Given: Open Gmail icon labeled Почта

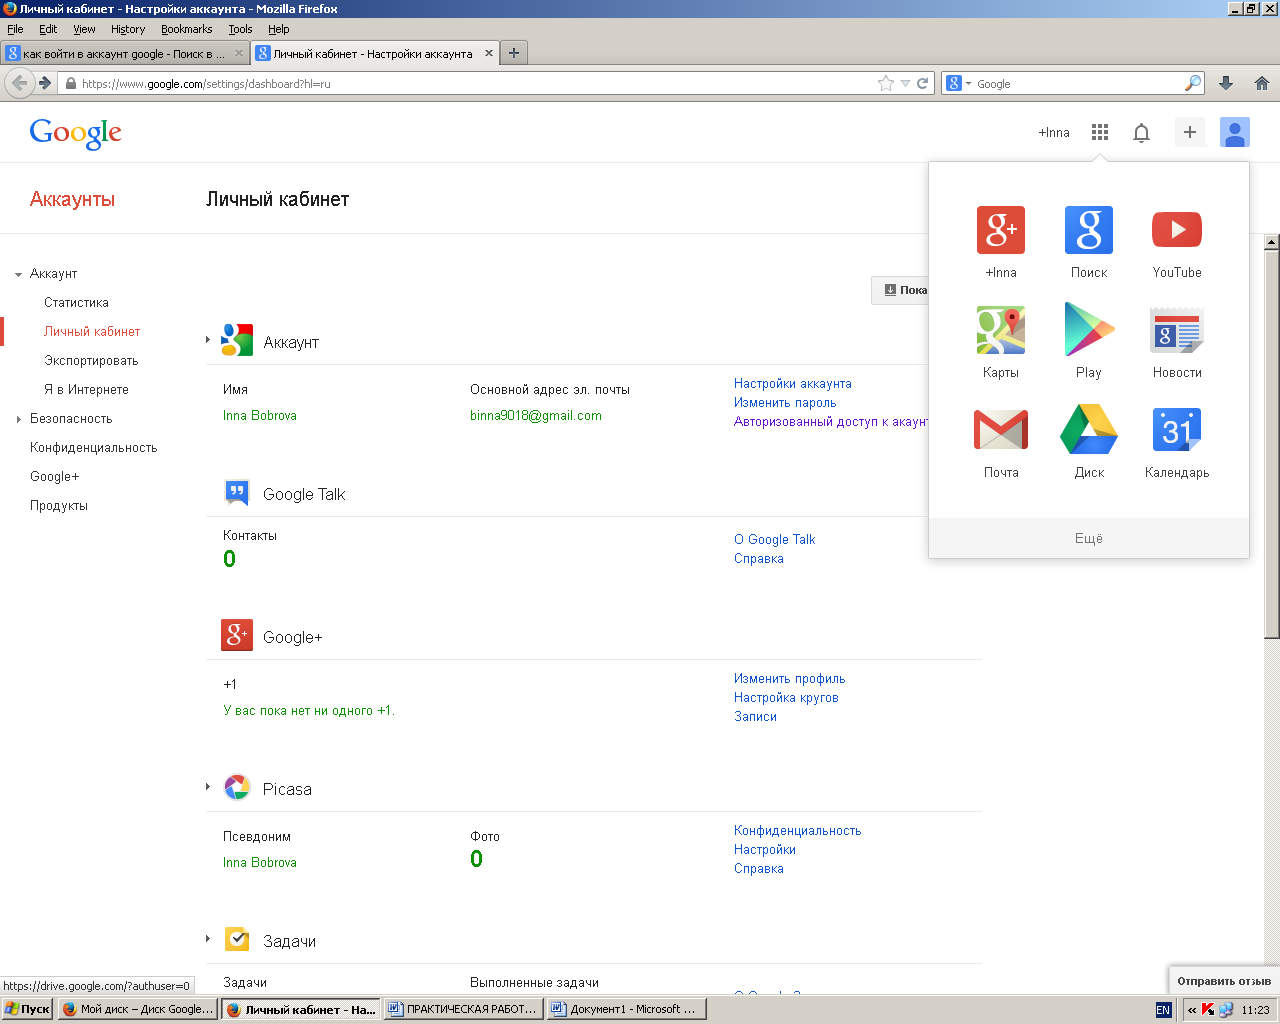Looking at the screenshot, I should (x=1001, y=430).
